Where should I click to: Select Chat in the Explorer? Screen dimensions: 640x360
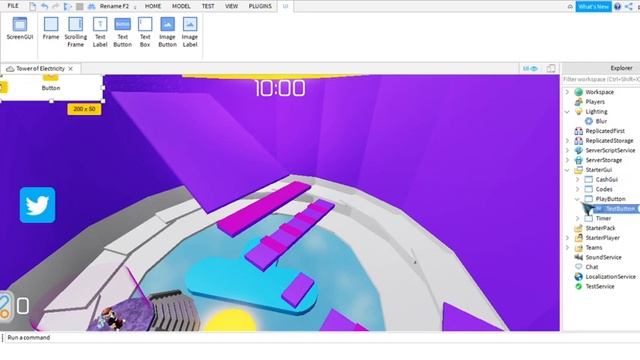point(592,267)
